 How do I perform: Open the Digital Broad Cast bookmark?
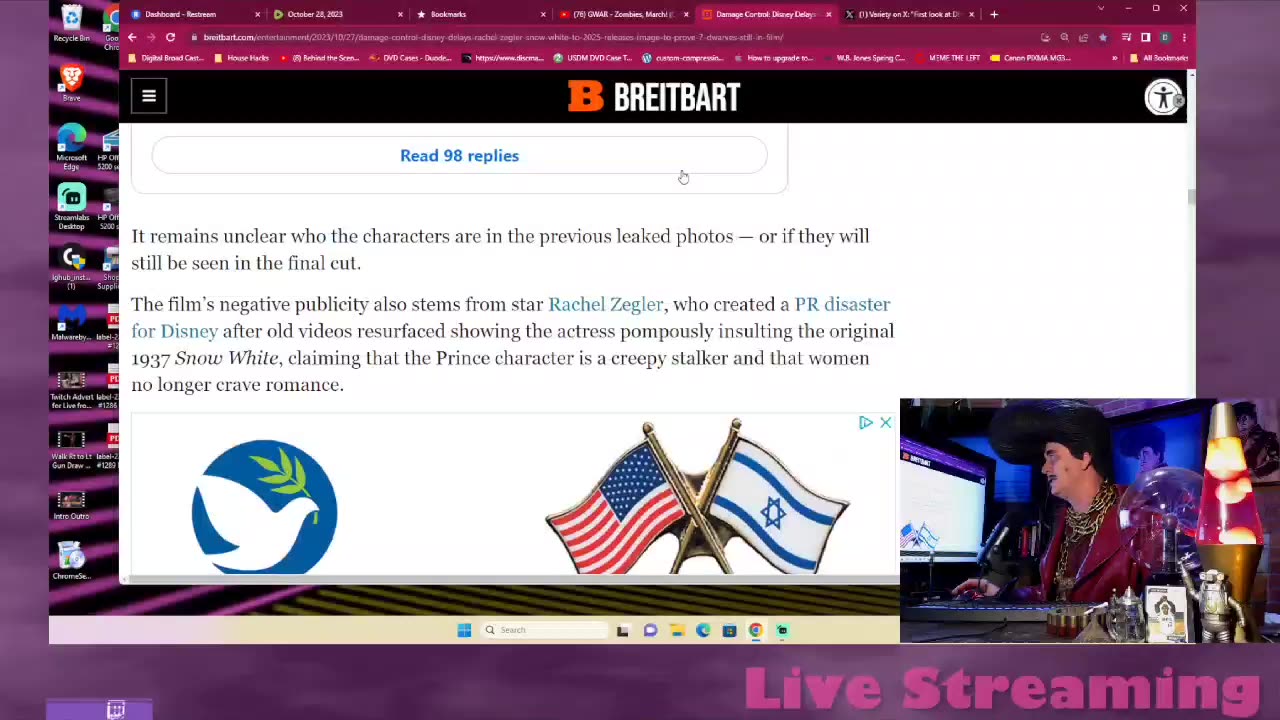coord(166,58)
